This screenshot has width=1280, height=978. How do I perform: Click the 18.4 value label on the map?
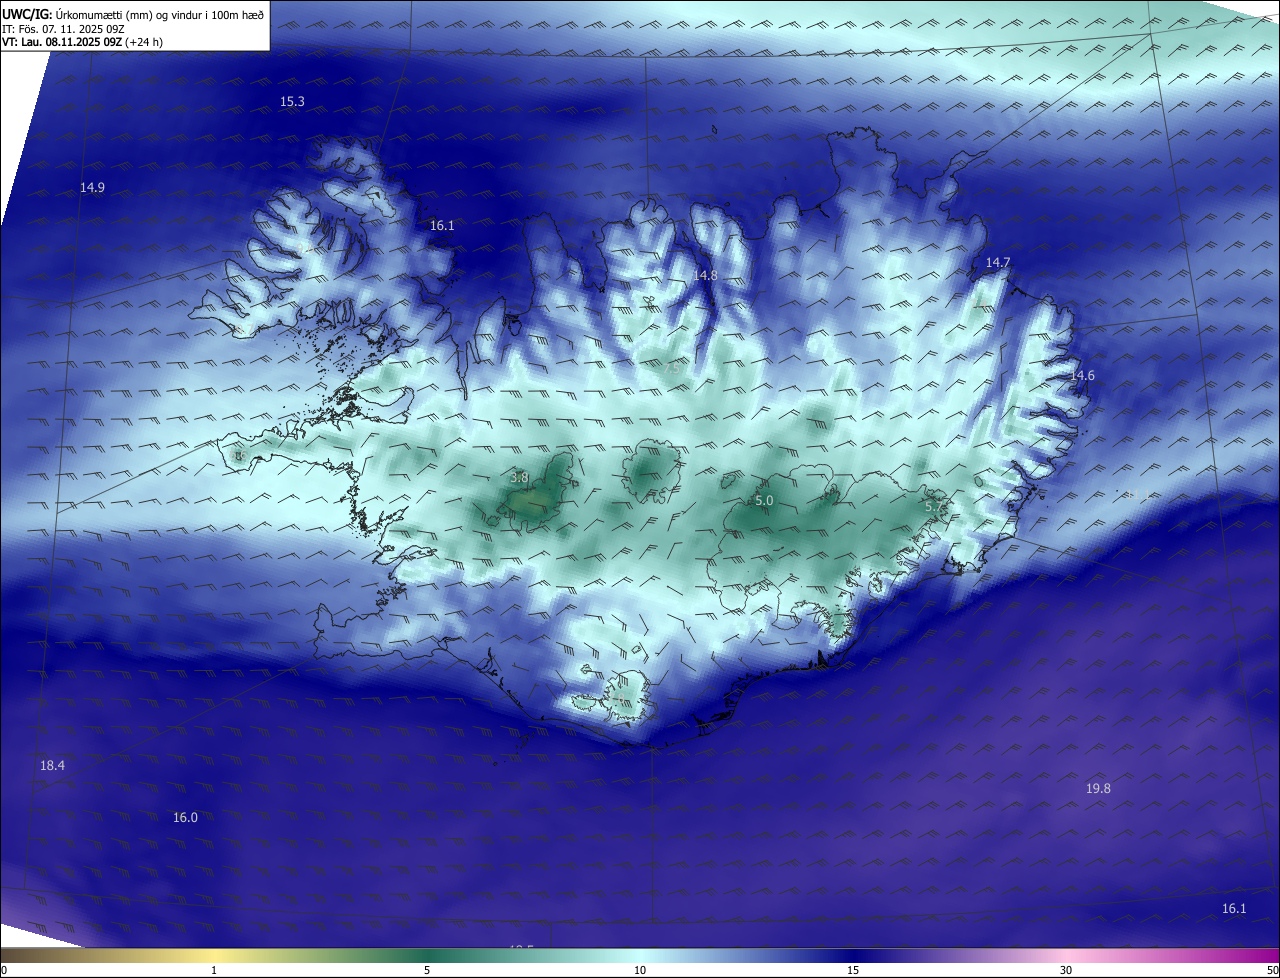(52, 766)
